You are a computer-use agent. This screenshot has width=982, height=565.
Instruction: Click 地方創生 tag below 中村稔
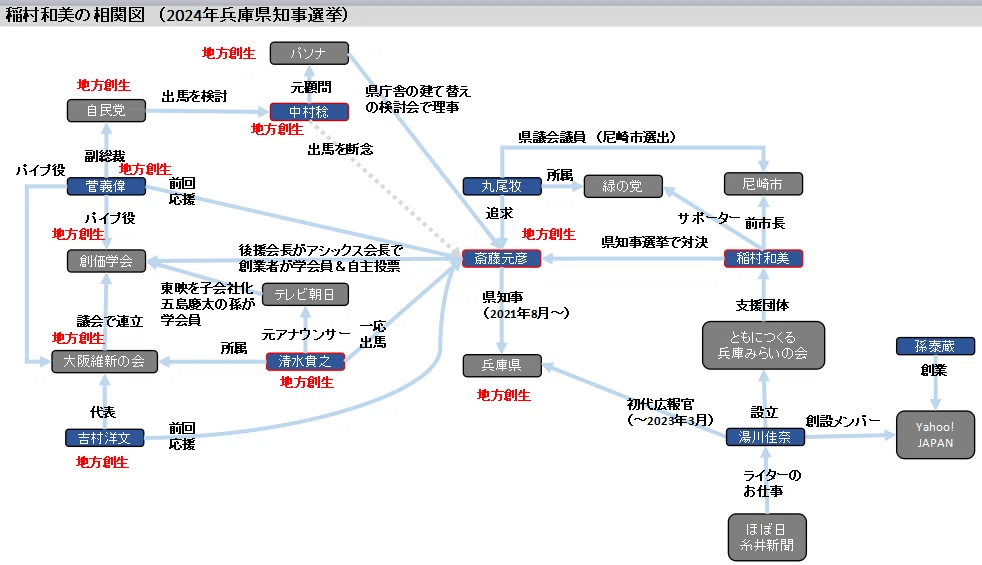pyautogui.click(x=277, y=130)
